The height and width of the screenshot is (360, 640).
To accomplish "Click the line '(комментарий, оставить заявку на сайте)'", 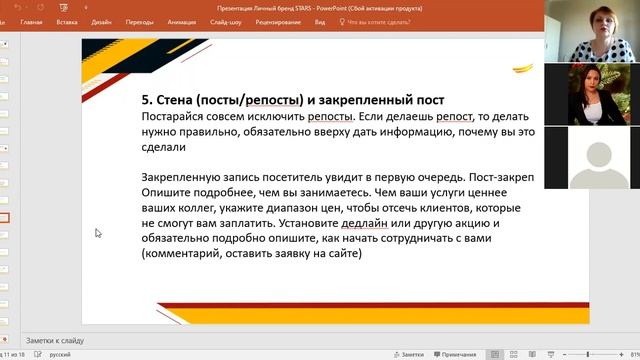I will [251, 253].
